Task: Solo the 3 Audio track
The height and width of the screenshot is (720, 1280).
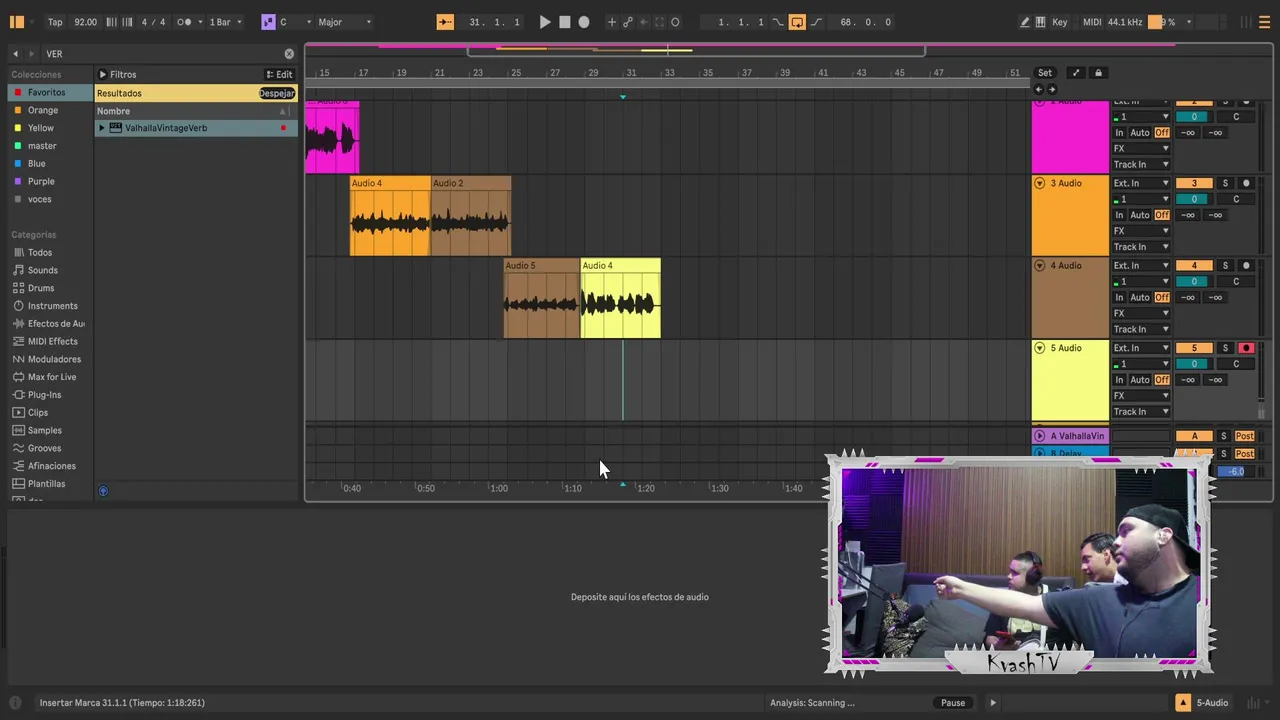Action: (x=1225, y=183)
